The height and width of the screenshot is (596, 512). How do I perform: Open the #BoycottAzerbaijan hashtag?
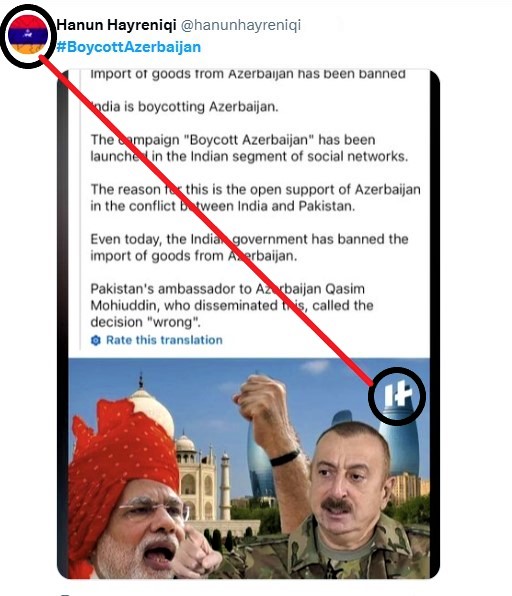coord(128,47)
